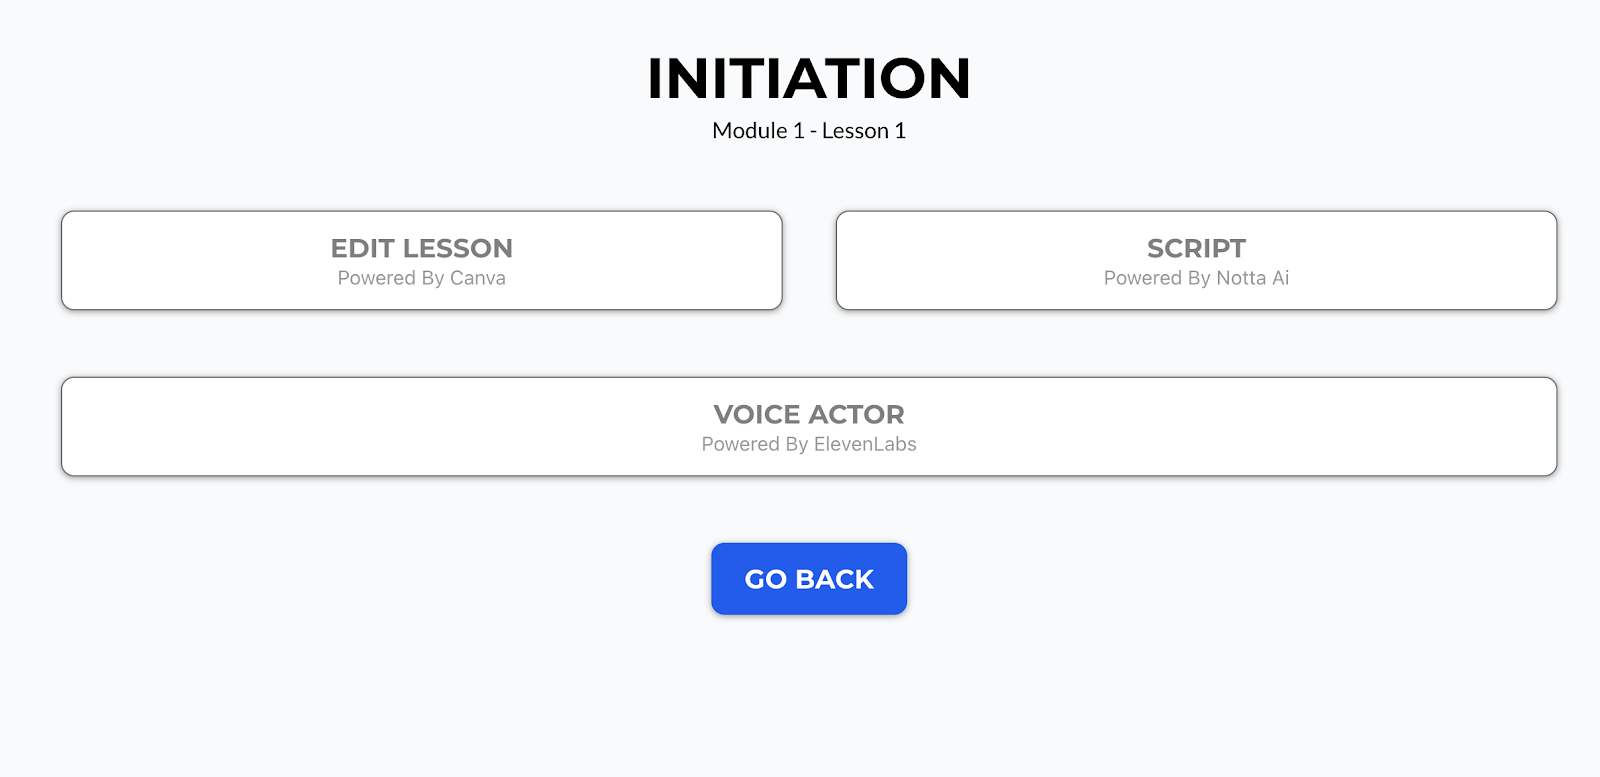Click the SCRIPT heading text
Image resolution: width=1600 pixels, height=777 pixels.
coord(1196,248)
